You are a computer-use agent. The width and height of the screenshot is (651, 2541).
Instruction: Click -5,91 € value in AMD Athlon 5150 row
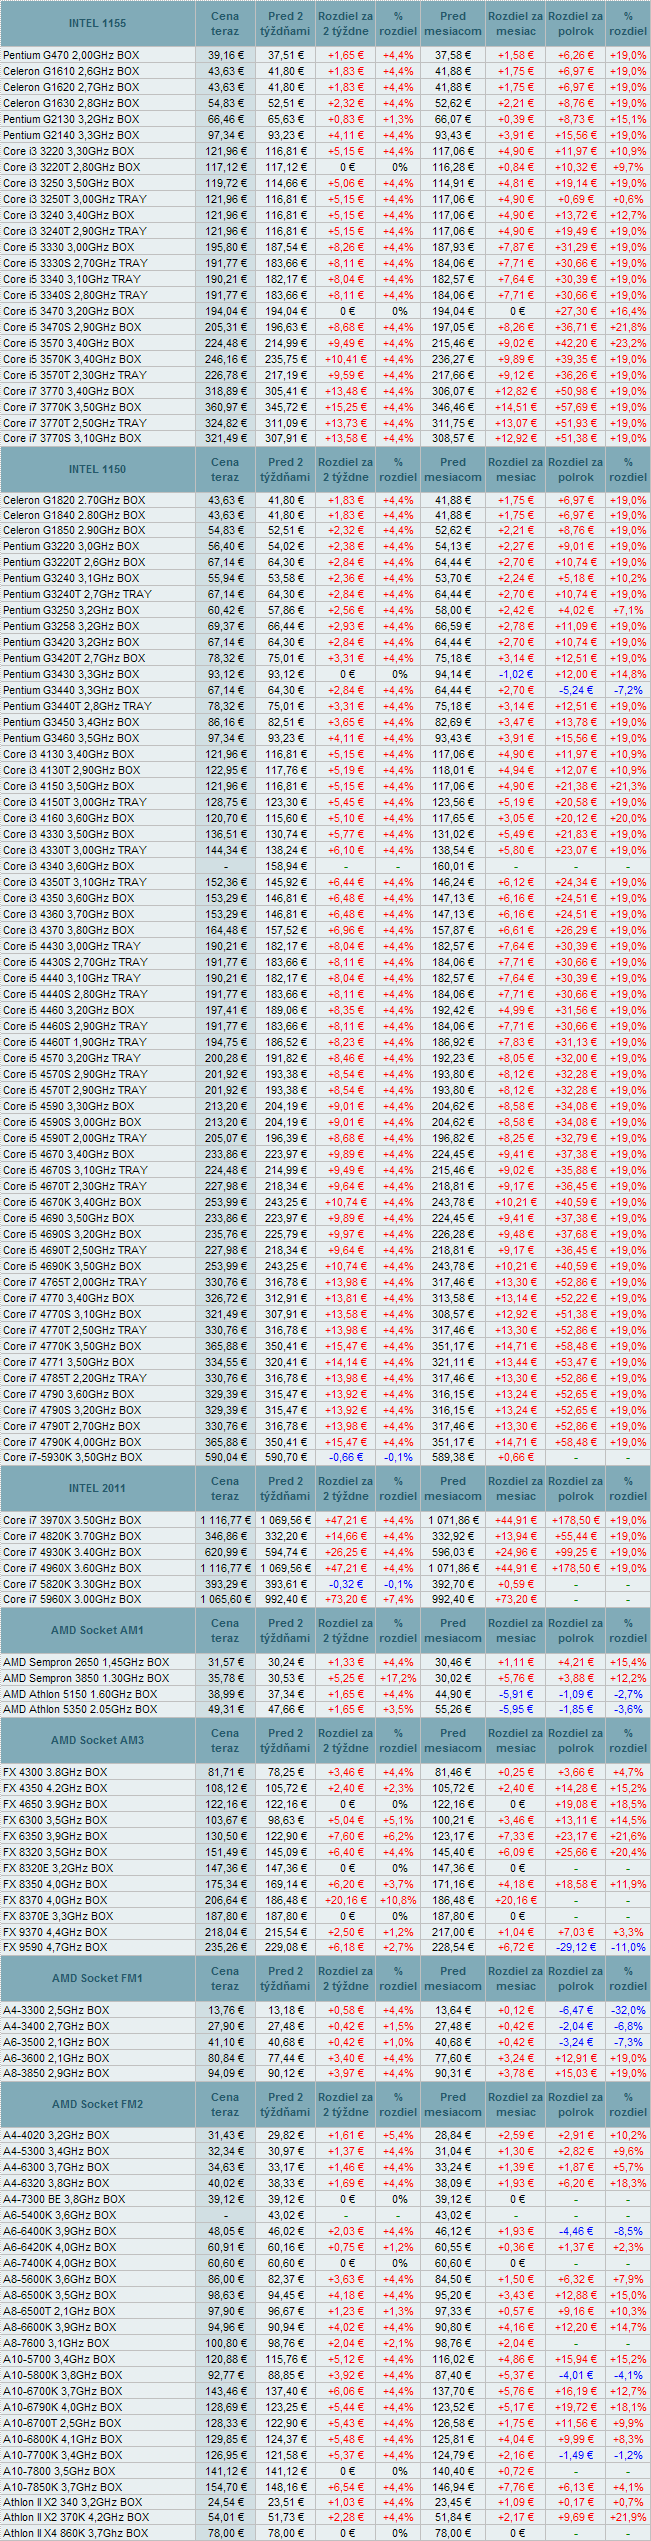[x=516, y=1694]
